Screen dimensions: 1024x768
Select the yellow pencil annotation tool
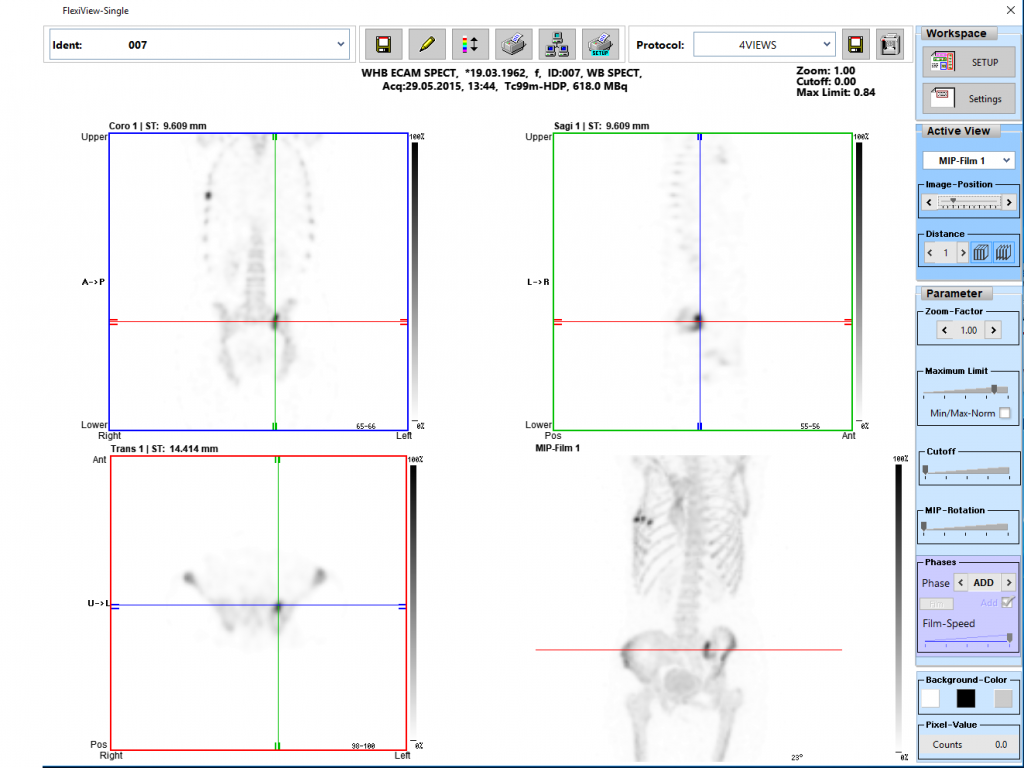tap(427, 44)
